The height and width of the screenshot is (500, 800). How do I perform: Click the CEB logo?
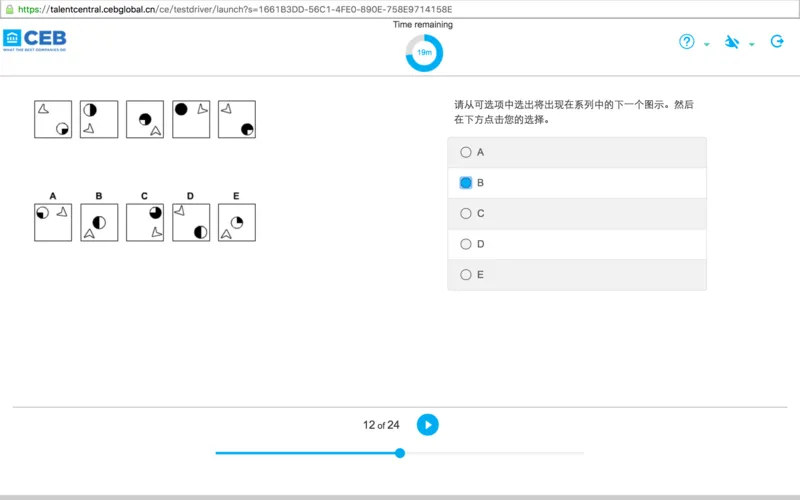click(35, 40)
